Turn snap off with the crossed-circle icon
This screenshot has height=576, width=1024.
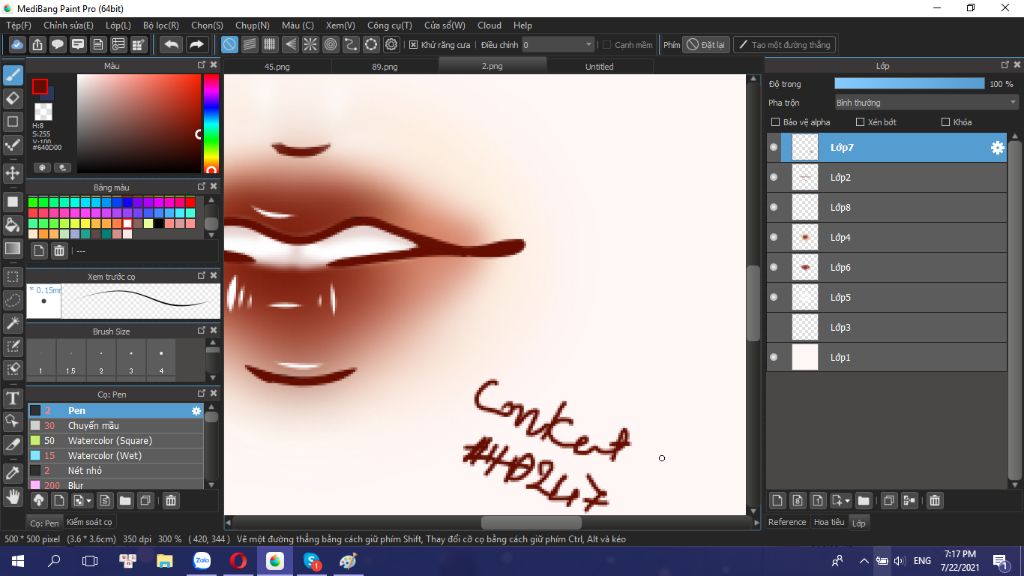[229, 44]
